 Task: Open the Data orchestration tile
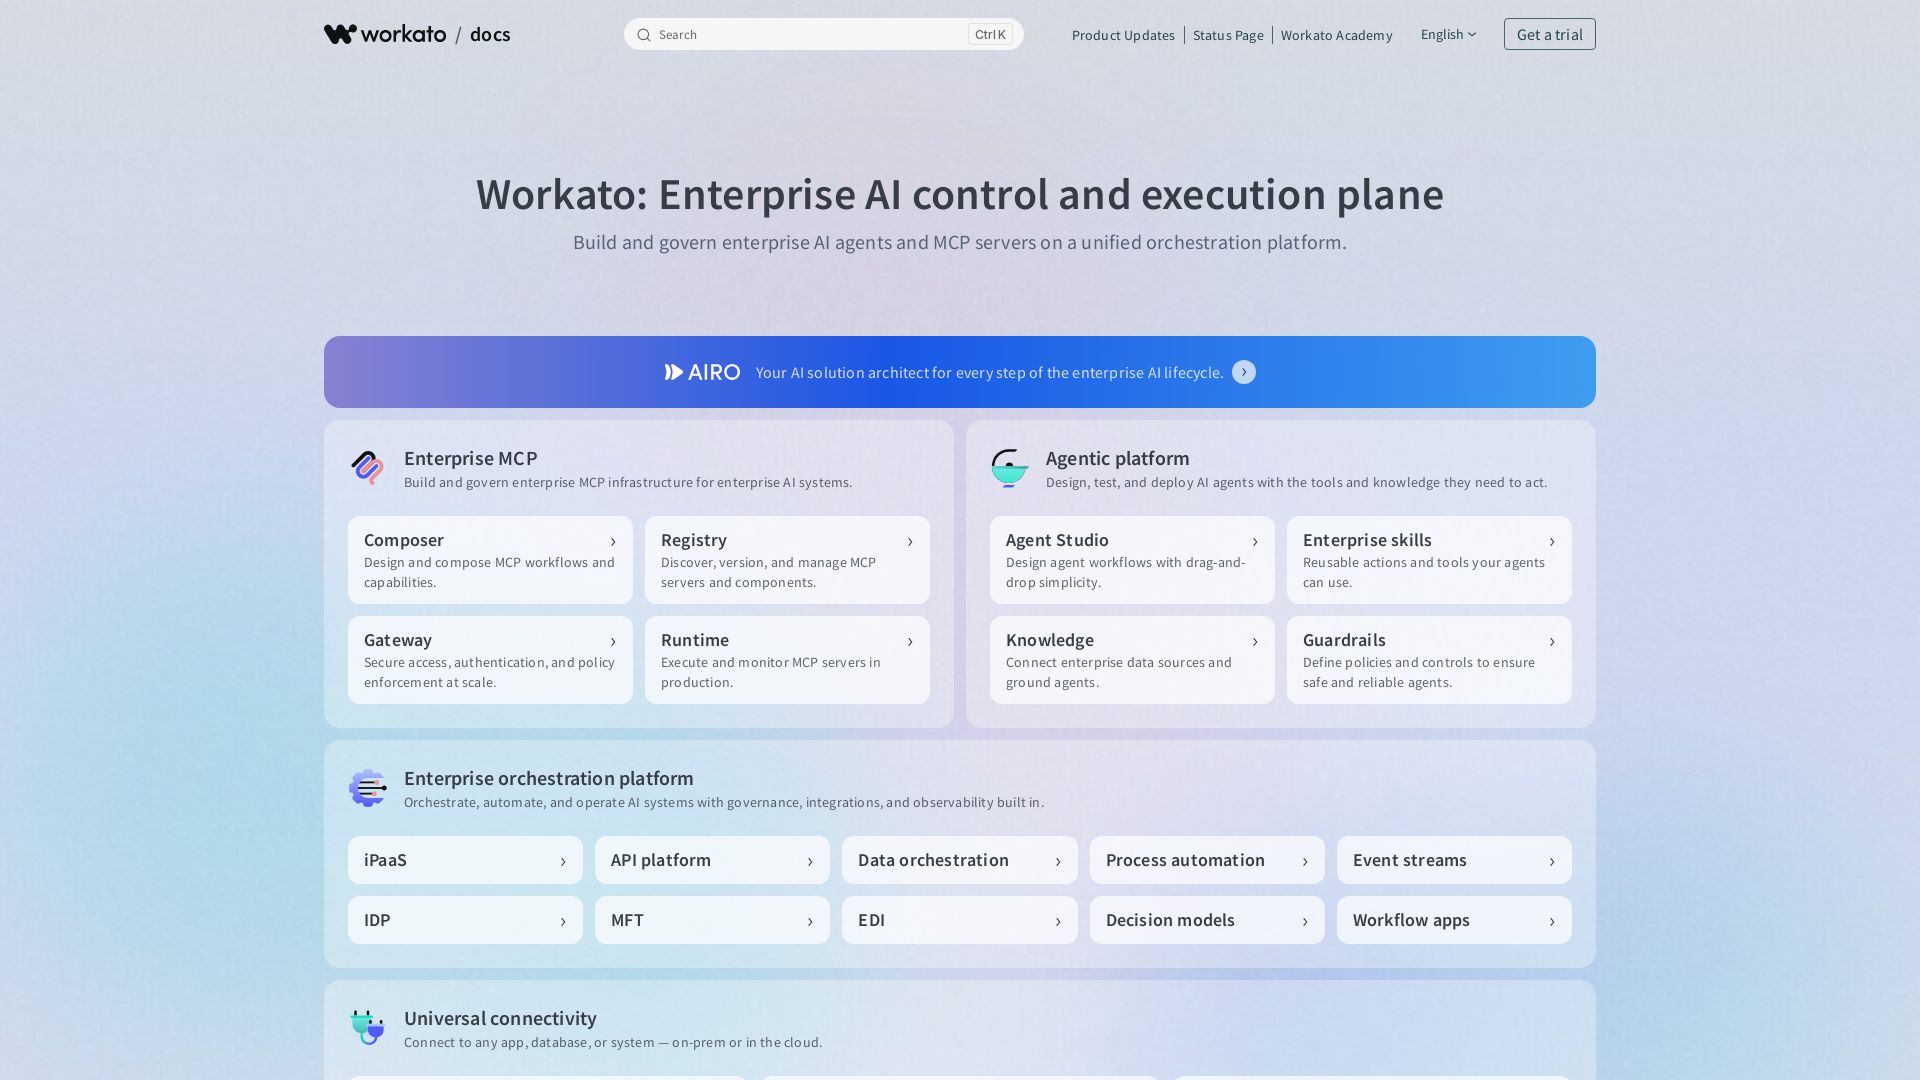pos(960,860)
